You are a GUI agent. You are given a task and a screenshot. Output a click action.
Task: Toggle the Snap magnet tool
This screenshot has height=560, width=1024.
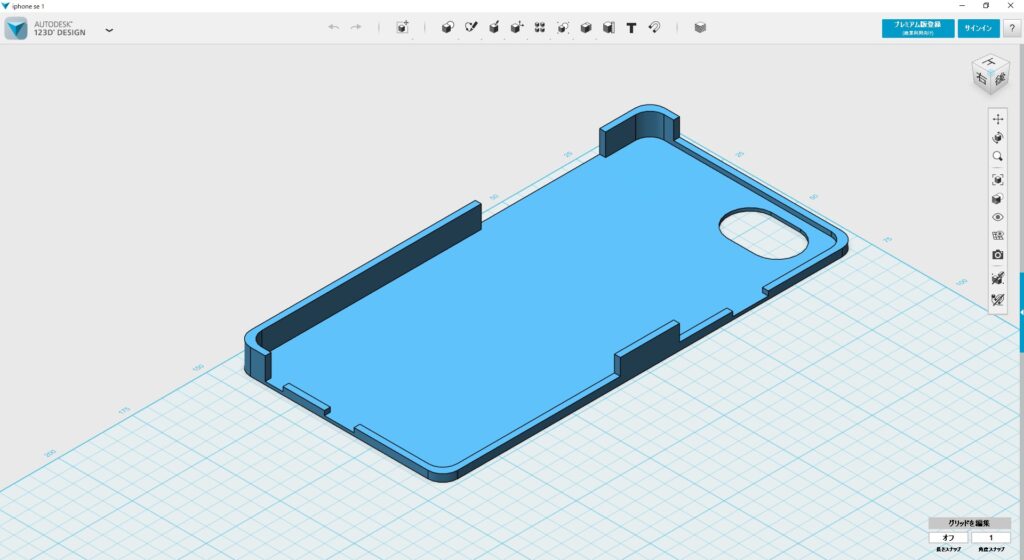tap(654, 27)
